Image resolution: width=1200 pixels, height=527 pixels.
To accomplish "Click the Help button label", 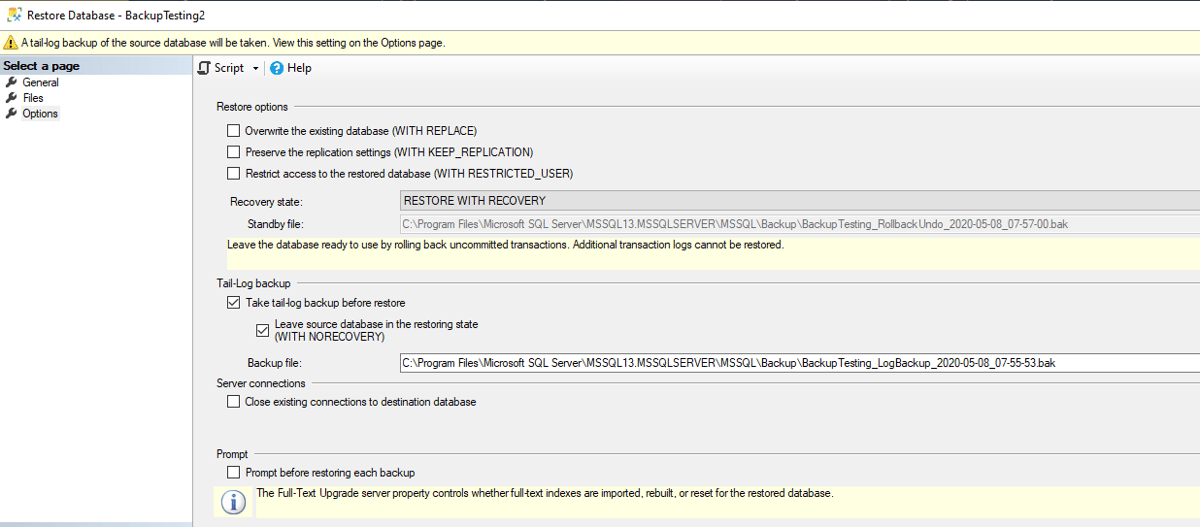I will pyautogui.click(x=299, y=68).
